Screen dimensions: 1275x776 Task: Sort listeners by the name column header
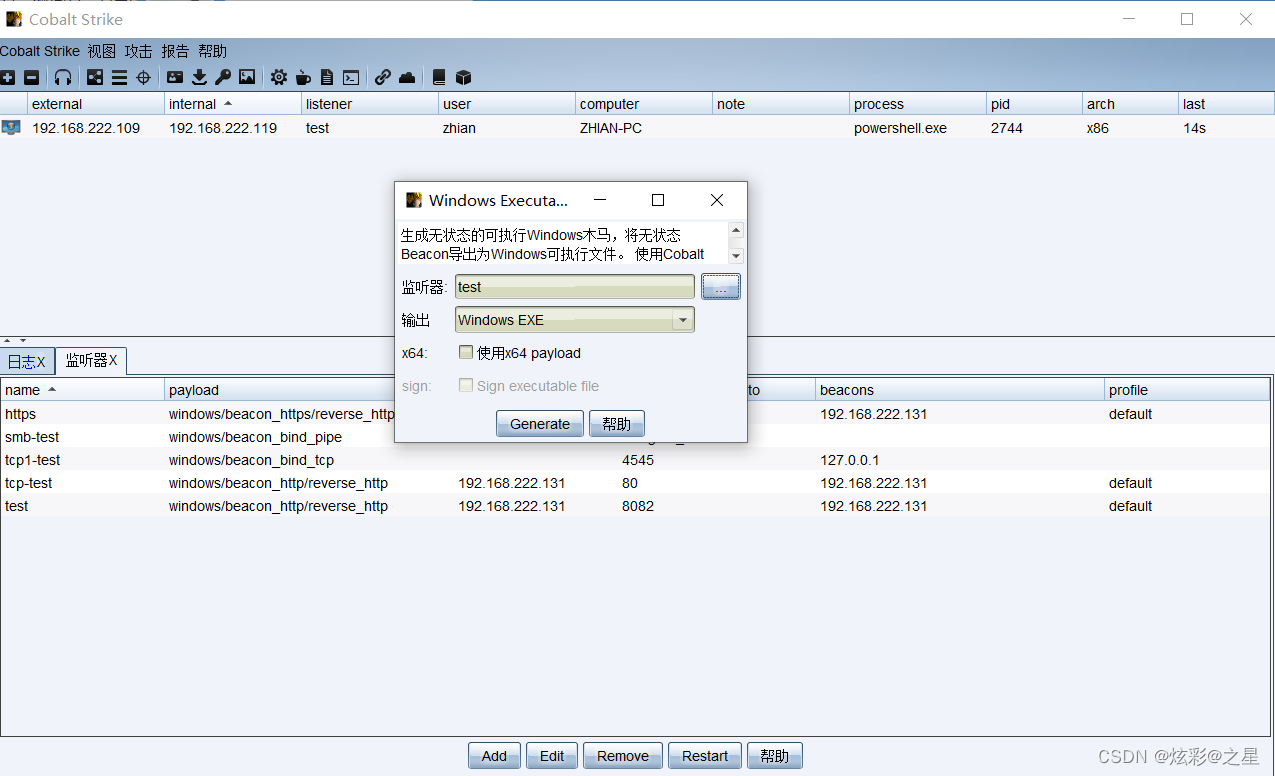82,390
